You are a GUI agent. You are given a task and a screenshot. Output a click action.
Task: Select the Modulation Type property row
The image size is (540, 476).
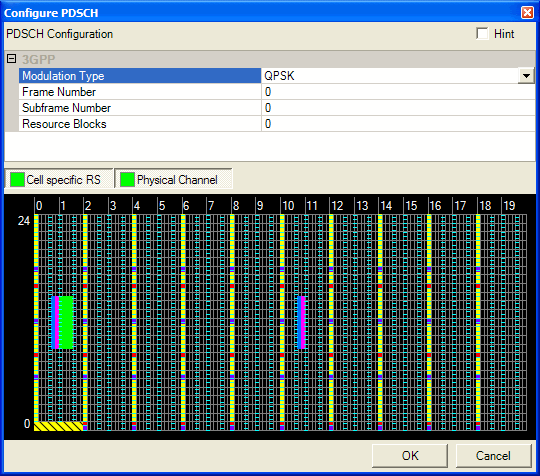click(x=140, y=76)
